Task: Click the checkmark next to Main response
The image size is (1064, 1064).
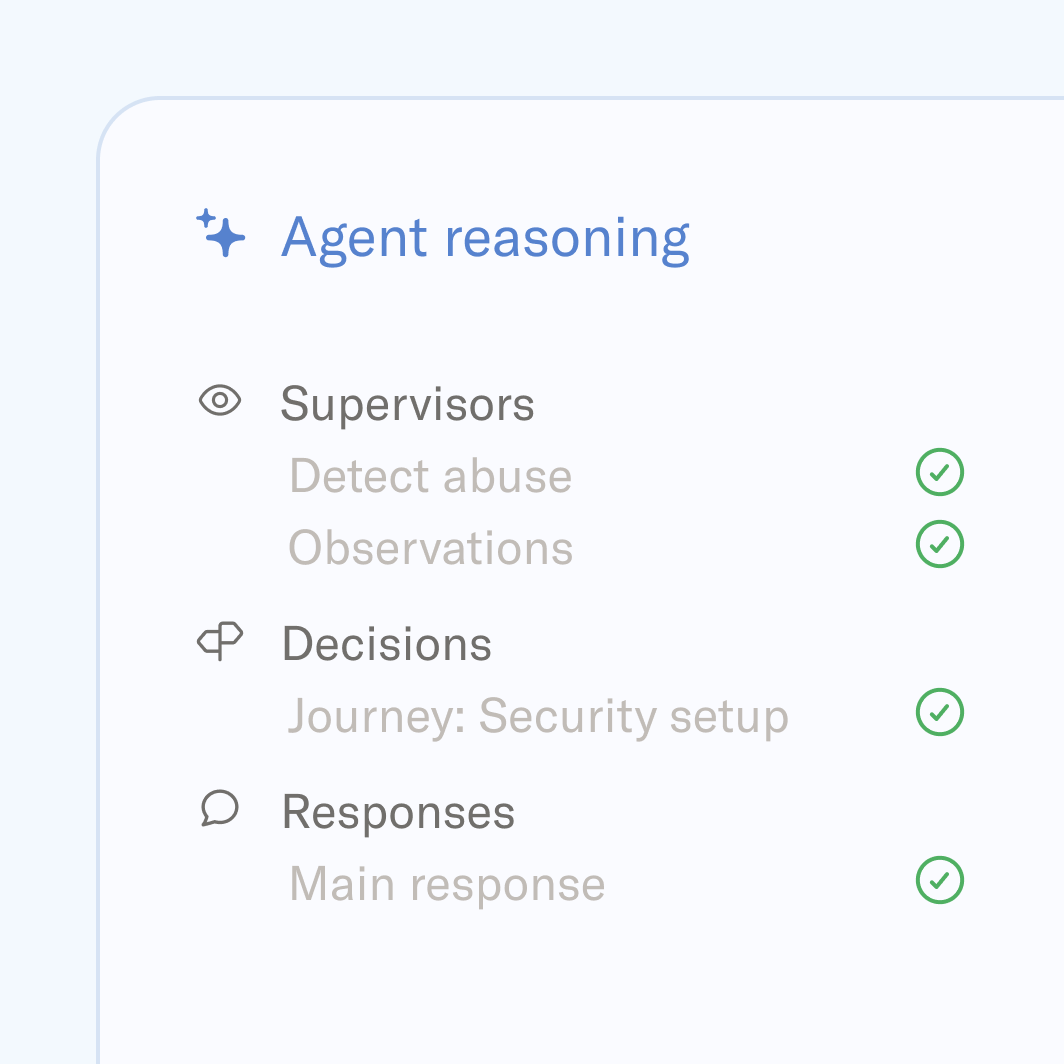Action: pyautogui.click(x=939, y=880)
